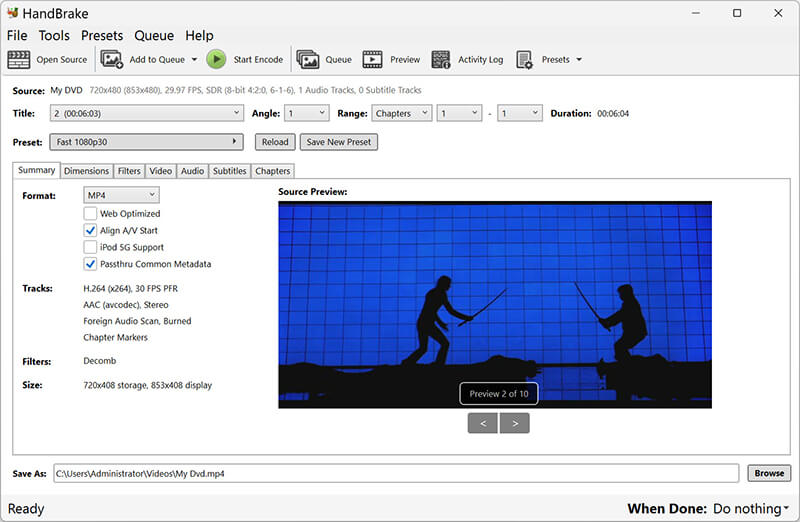This screenshot has height=522, width=800.
Task: Open the Range type dropdown set to Chapters
Action: click(x=402, y=113)
